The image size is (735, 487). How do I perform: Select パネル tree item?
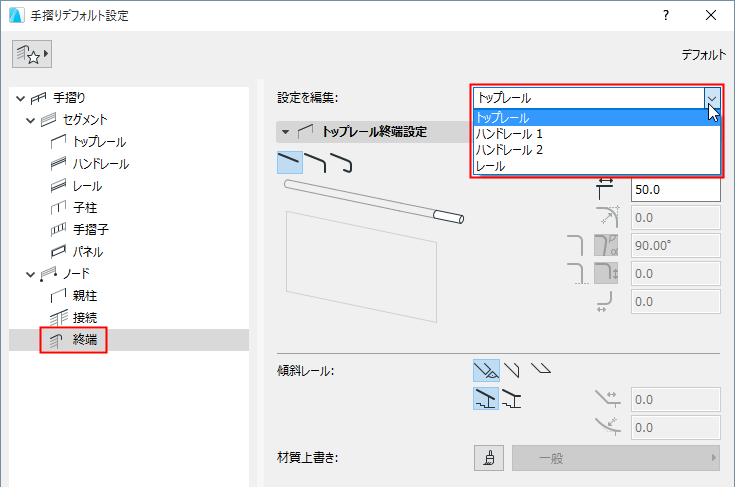[x=88, y=252]
